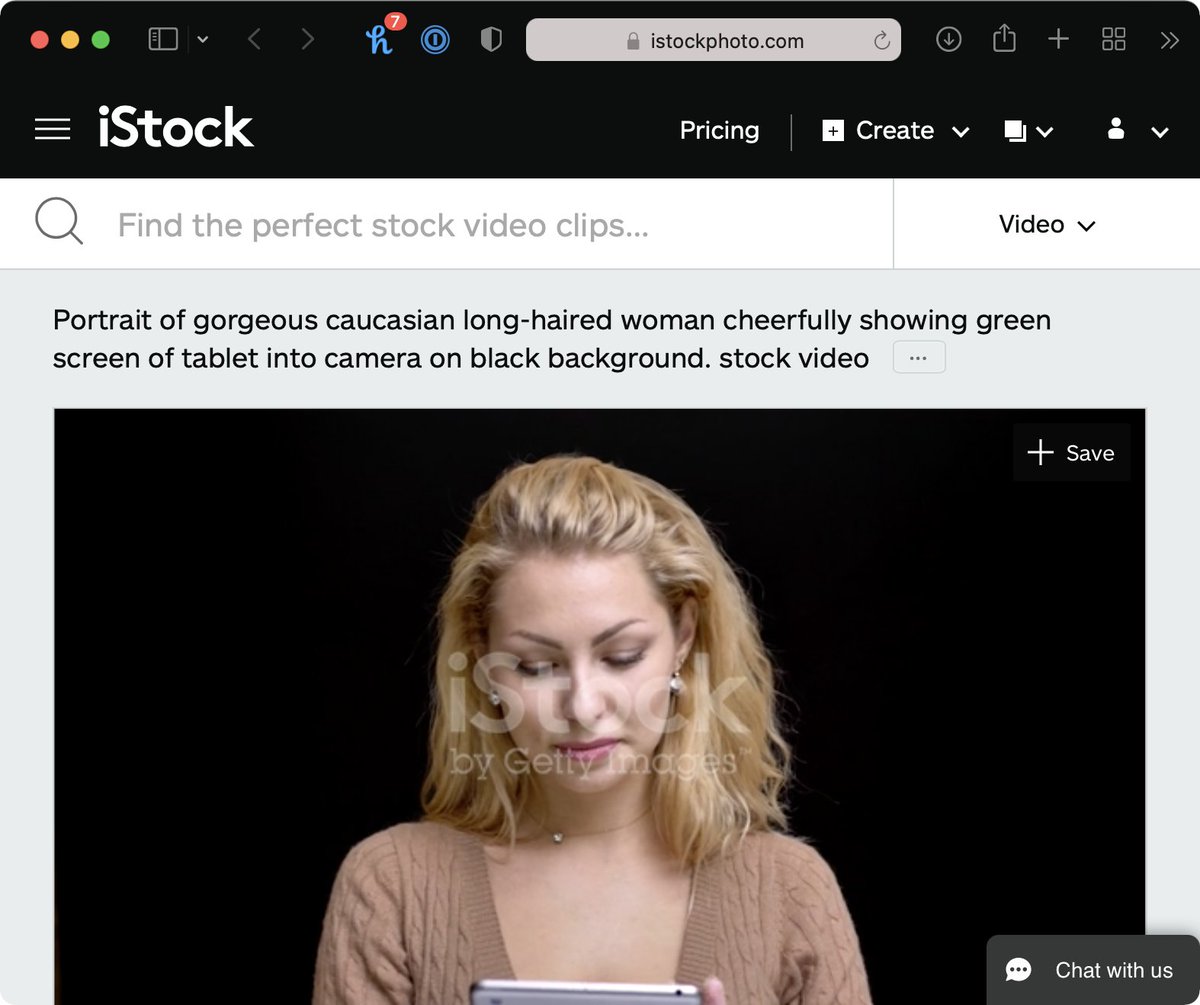Expand the sidebar options chevron
The height and width of the screenshot is (1005, 1200).
(x=203, y=40)
